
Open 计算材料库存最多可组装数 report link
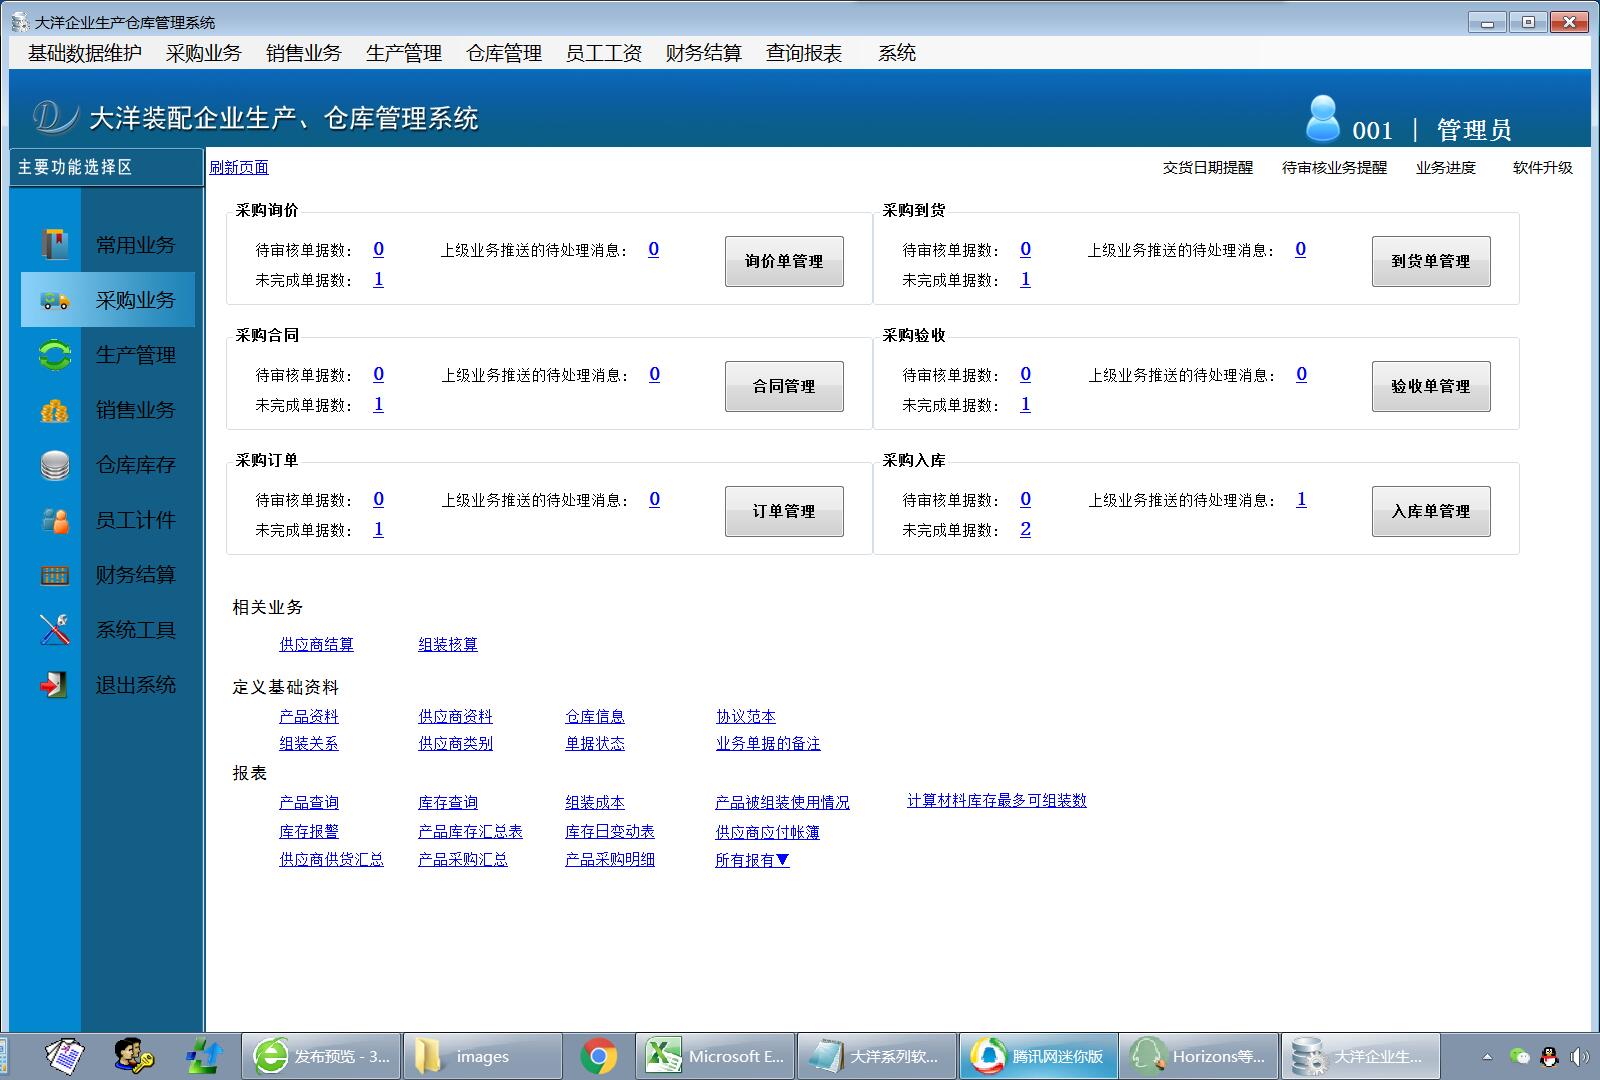pyautogui.click(x=997, y=801)
